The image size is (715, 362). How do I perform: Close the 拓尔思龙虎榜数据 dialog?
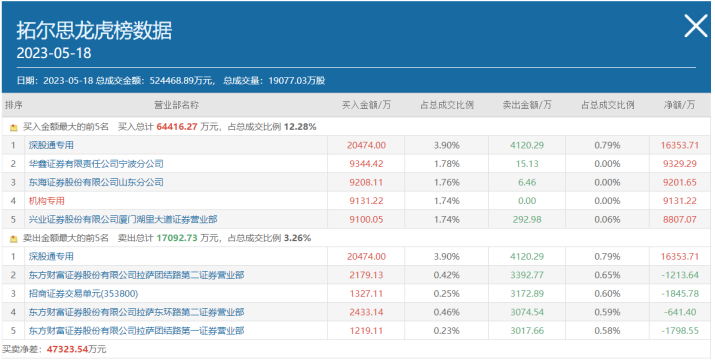click(x=696, y=26)
